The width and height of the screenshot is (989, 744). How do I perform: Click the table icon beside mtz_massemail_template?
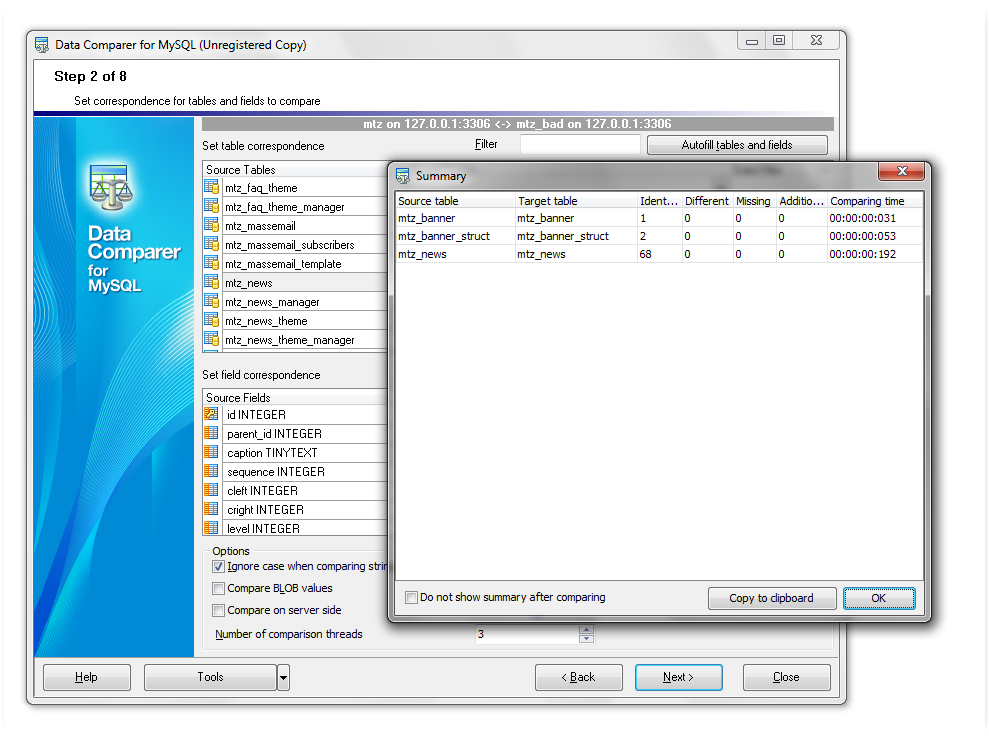click(211, 262)
